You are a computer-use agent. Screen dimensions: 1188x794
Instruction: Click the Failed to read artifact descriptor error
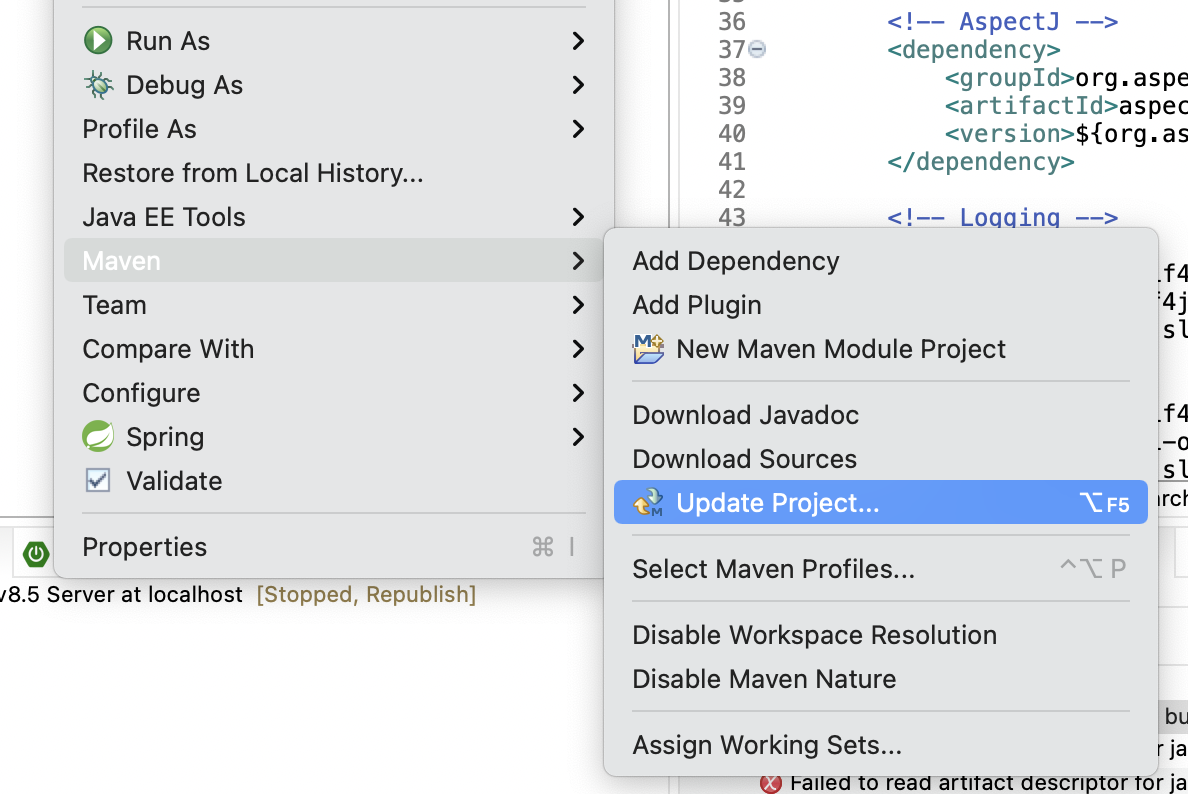[988, 783]
